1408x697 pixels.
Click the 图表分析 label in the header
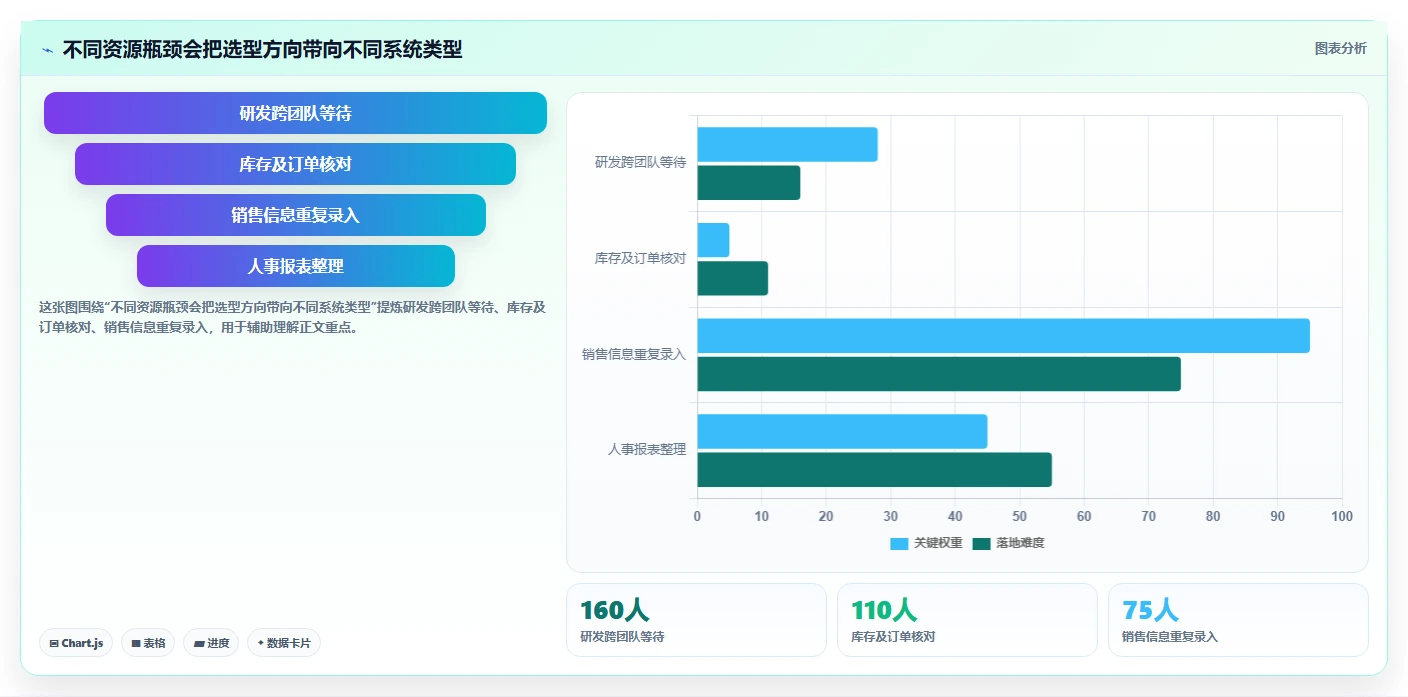pos(1340,48)
